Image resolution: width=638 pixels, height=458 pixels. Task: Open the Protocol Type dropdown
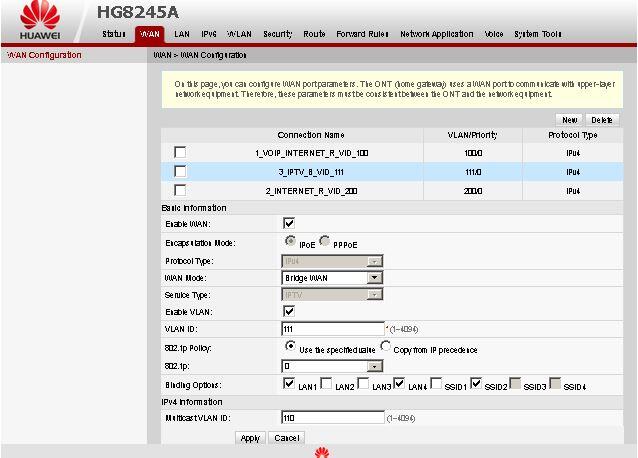[x=332, y=261]
